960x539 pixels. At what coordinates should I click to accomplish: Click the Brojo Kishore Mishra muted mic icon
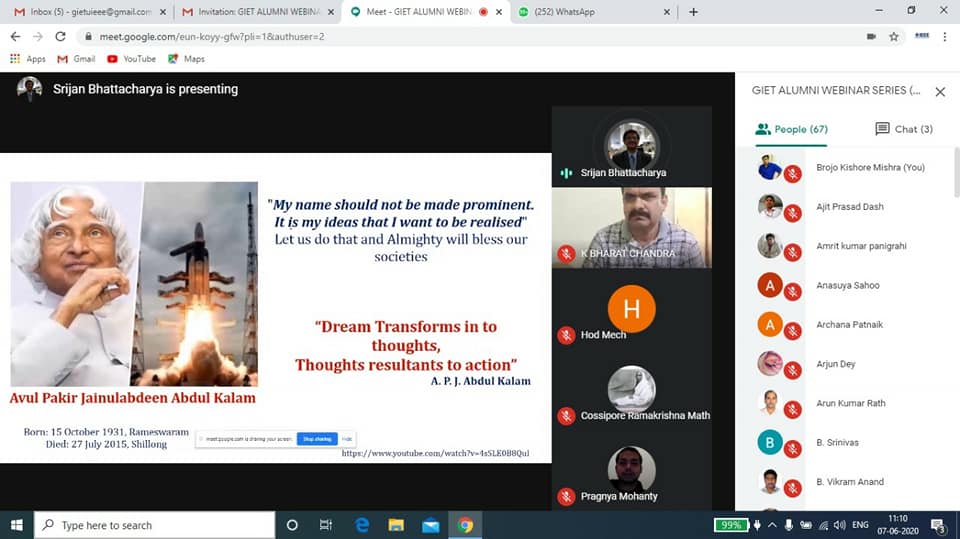[792, 173]
